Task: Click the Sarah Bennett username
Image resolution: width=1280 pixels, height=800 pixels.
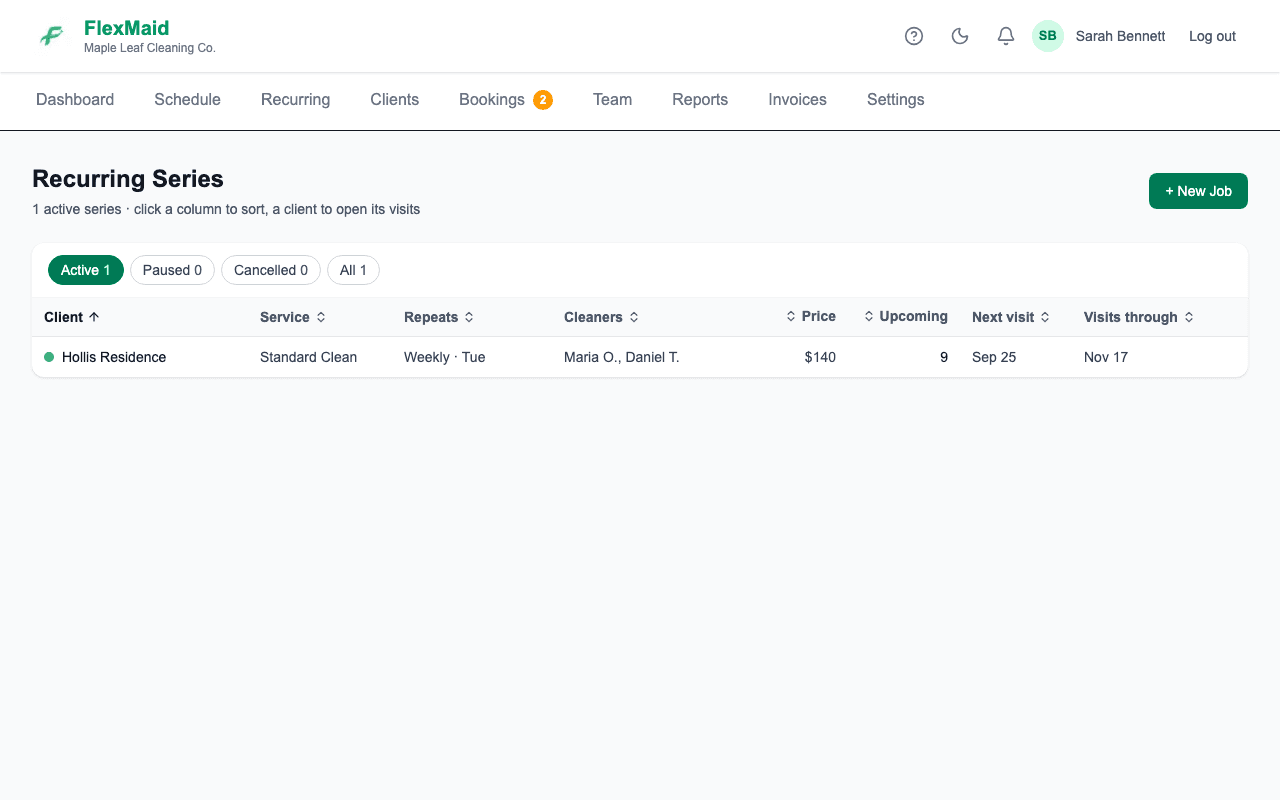Action: [1120, 36]
